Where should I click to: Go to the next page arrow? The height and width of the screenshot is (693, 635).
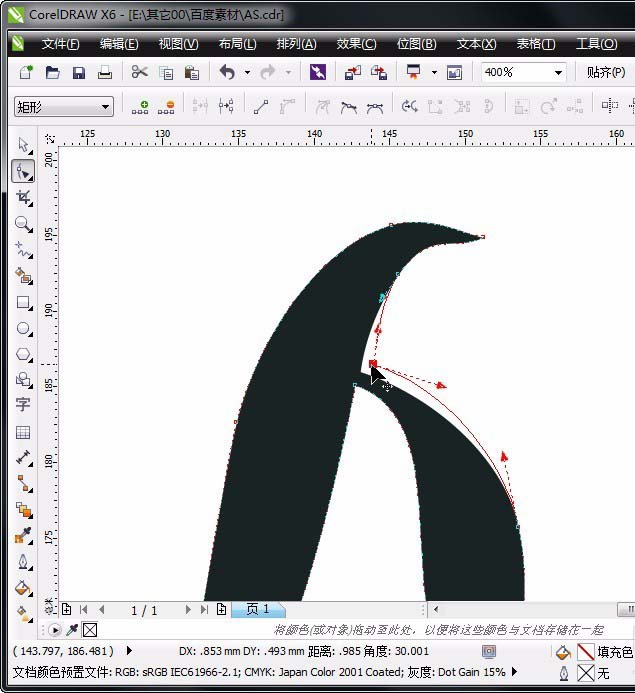coord(187,609)
